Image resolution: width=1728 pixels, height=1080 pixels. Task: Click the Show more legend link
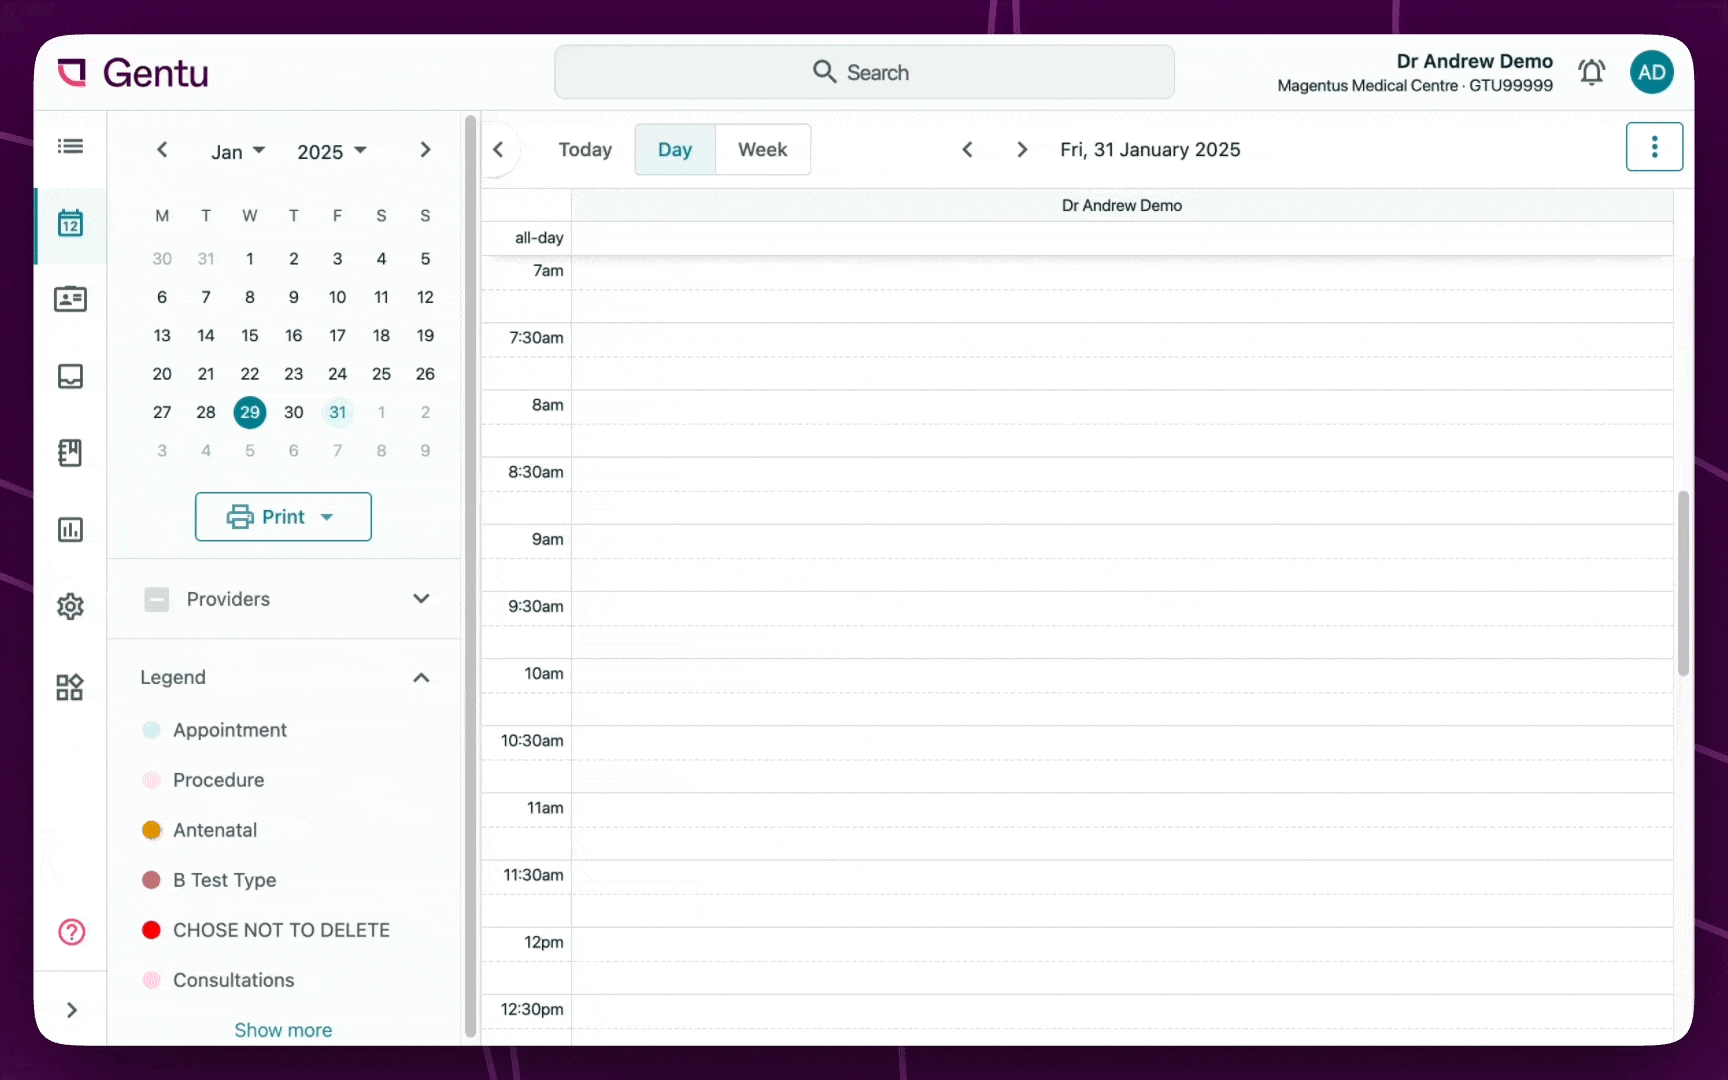tap(283, 1030)
